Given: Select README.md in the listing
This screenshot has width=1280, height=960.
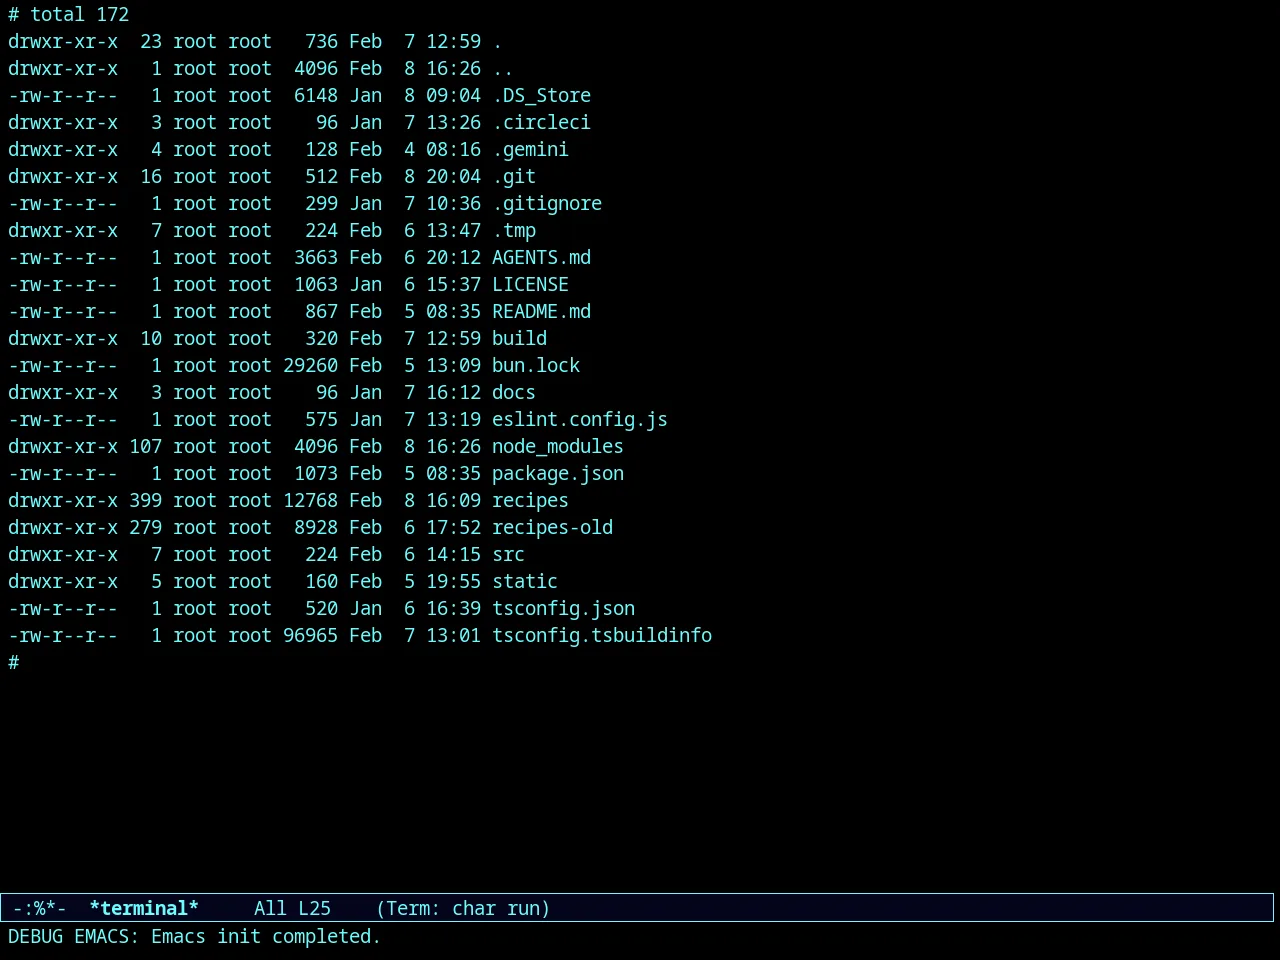Looking at the screenshot, I should pyautogui.click(x=541, y=312).
